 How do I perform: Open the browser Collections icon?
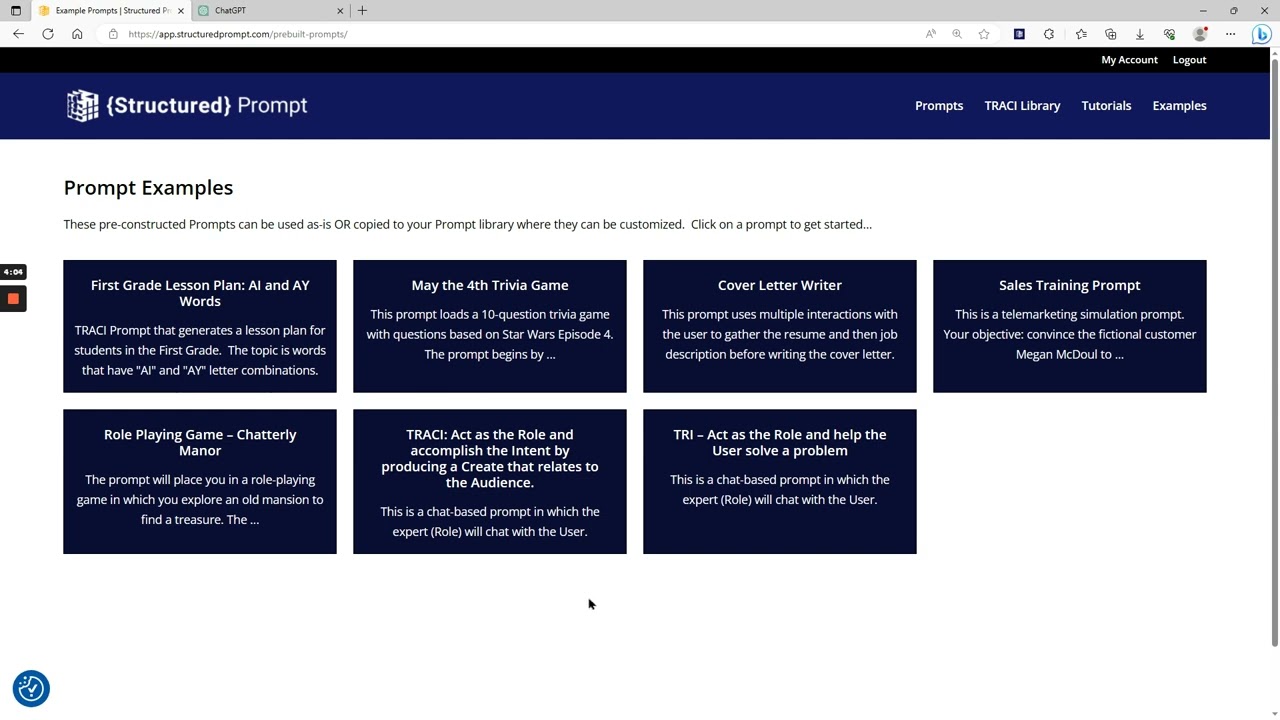[x=1110, y=34]
